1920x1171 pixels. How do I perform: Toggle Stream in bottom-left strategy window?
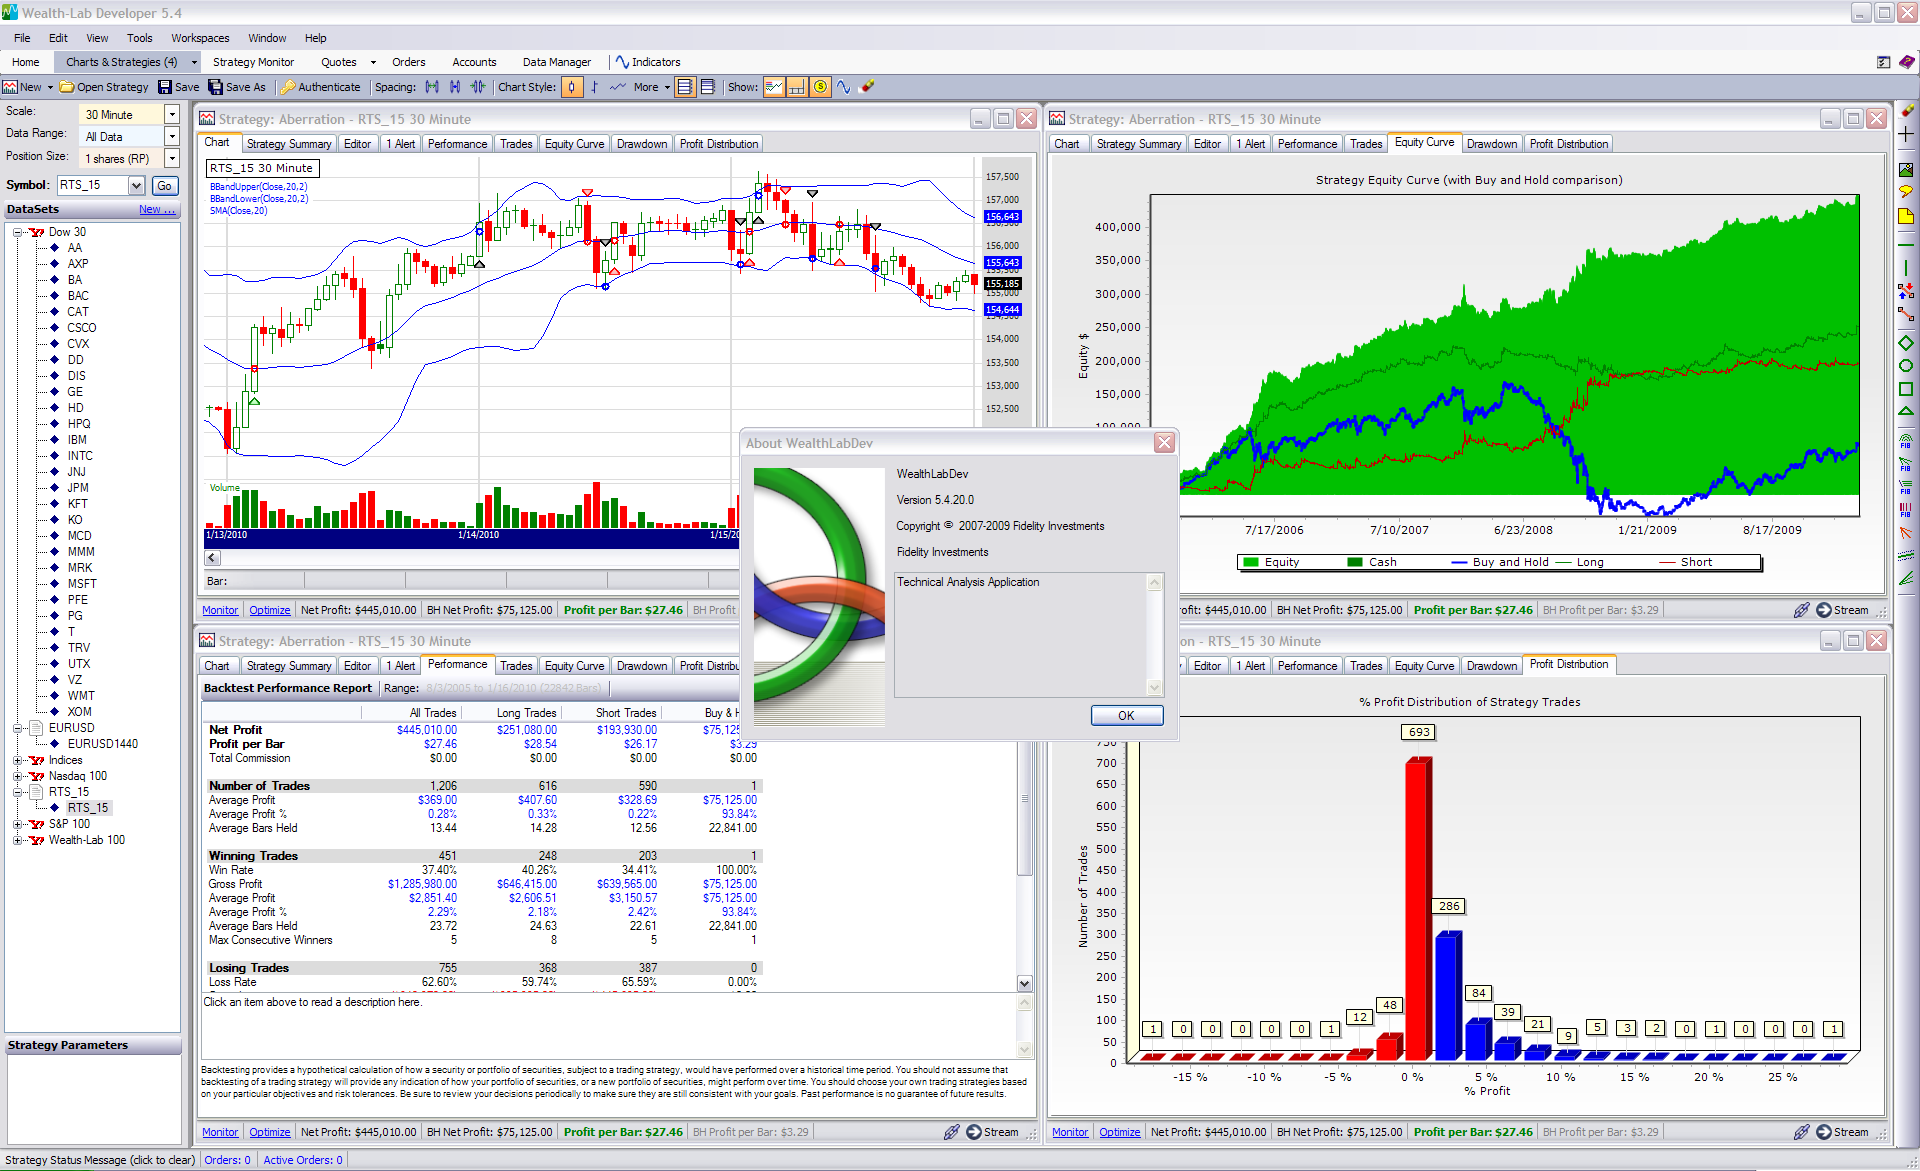pos(992,1132)
